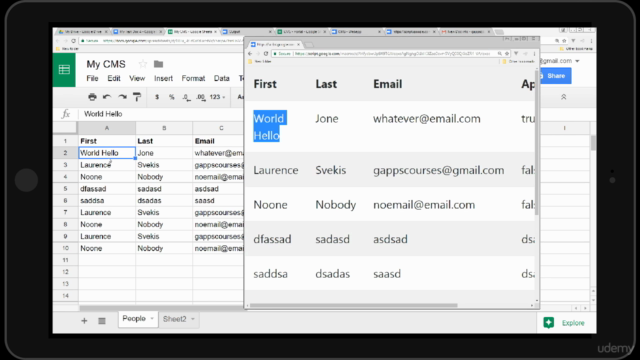Select cell A2 containing World Hello
640x360 pixels.
[107, 153]
